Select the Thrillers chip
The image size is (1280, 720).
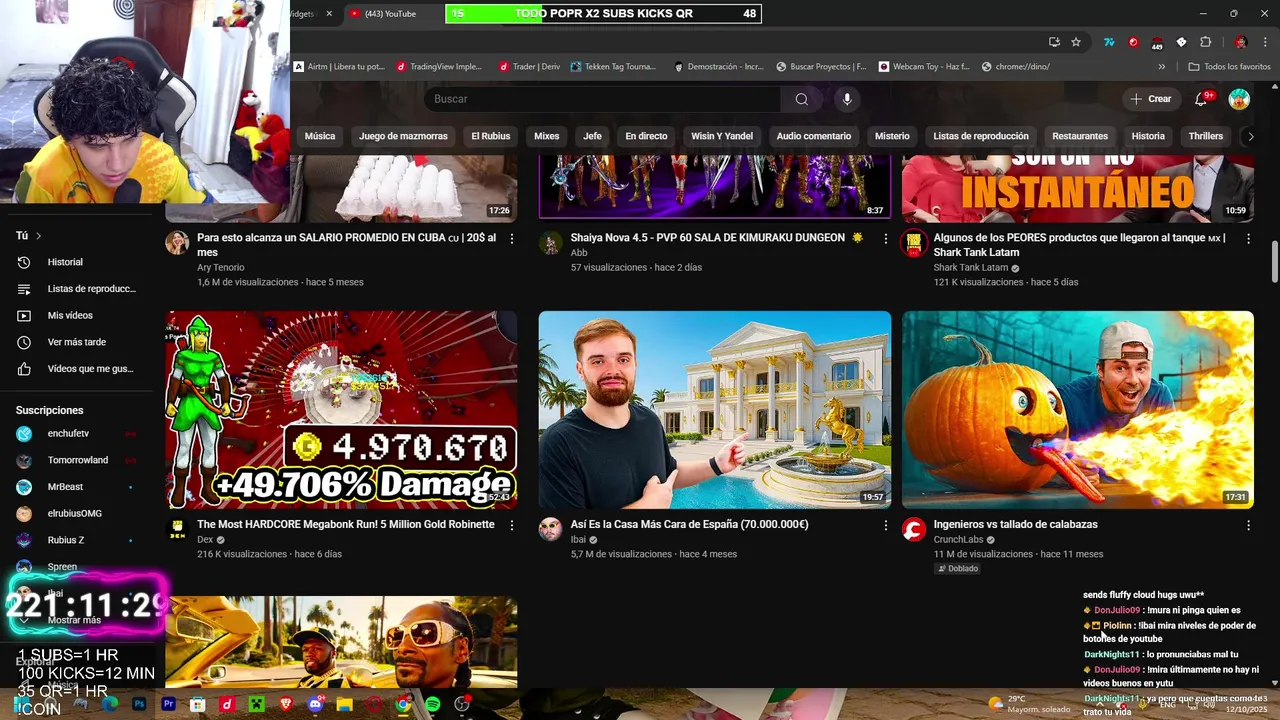point(1206,136)
